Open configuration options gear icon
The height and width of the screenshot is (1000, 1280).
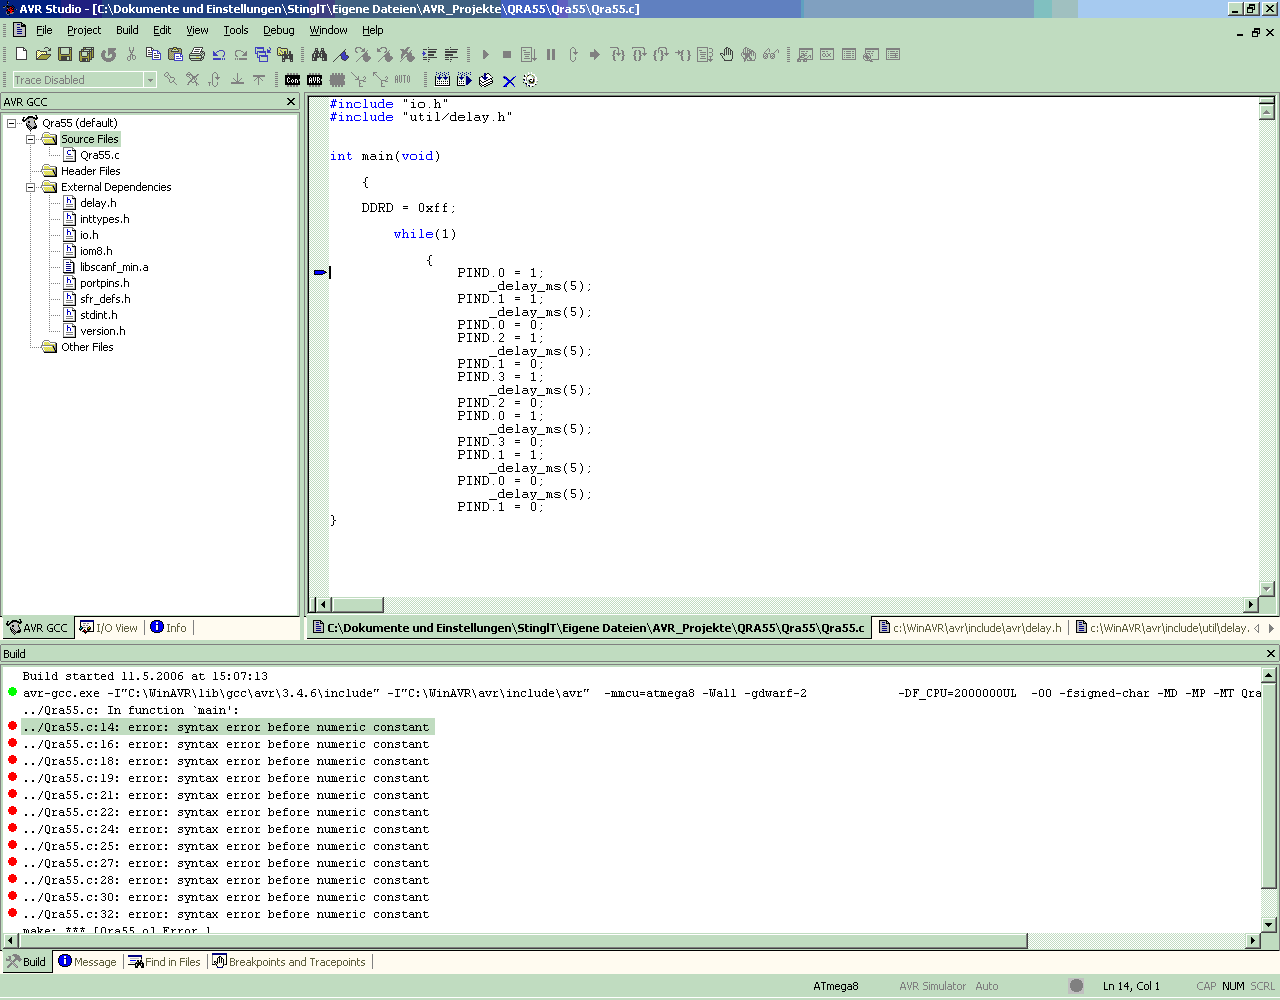530,80
